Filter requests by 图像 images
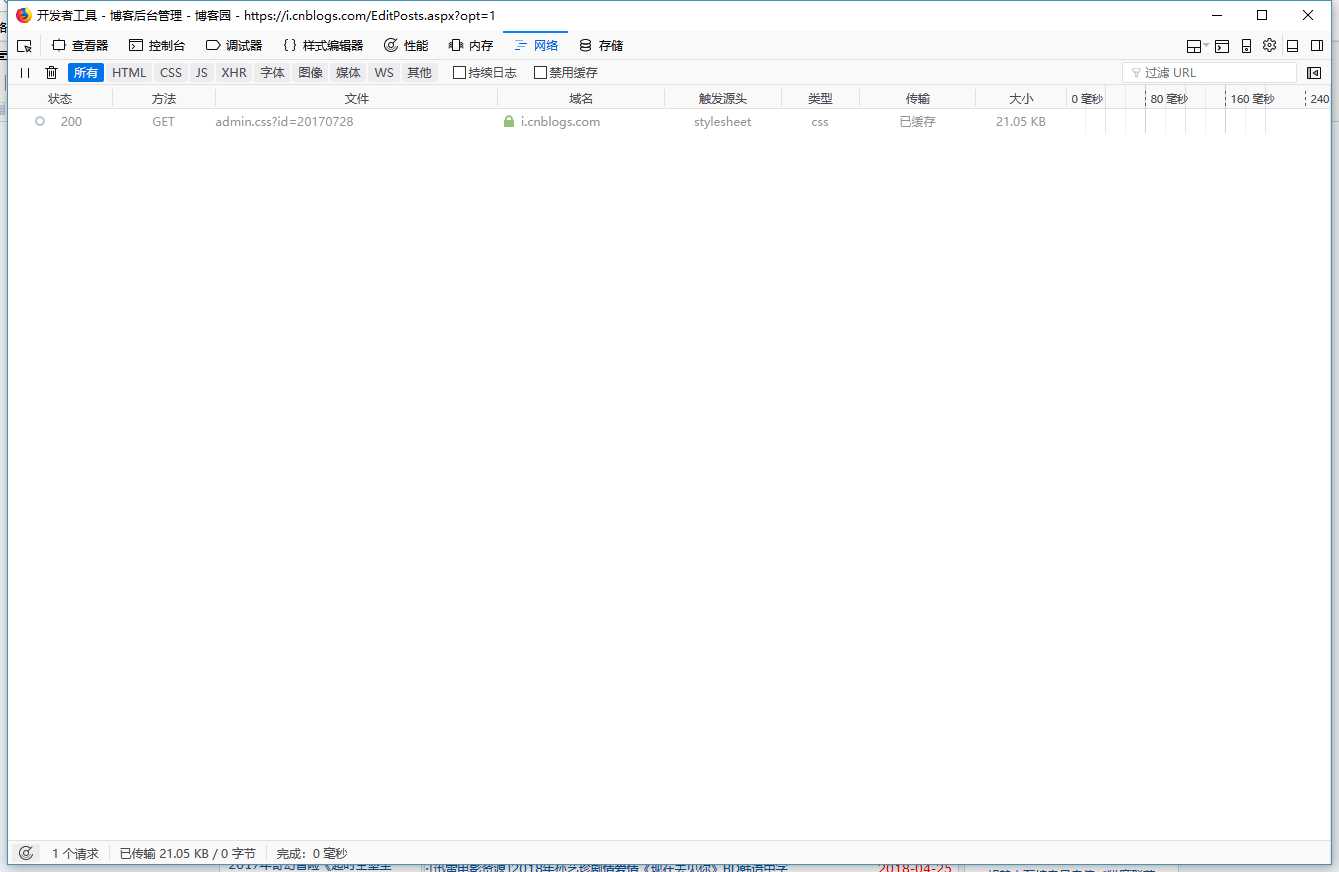This screenshot has height=872, width=1339. pyautogui.click(x=310, y=73)
